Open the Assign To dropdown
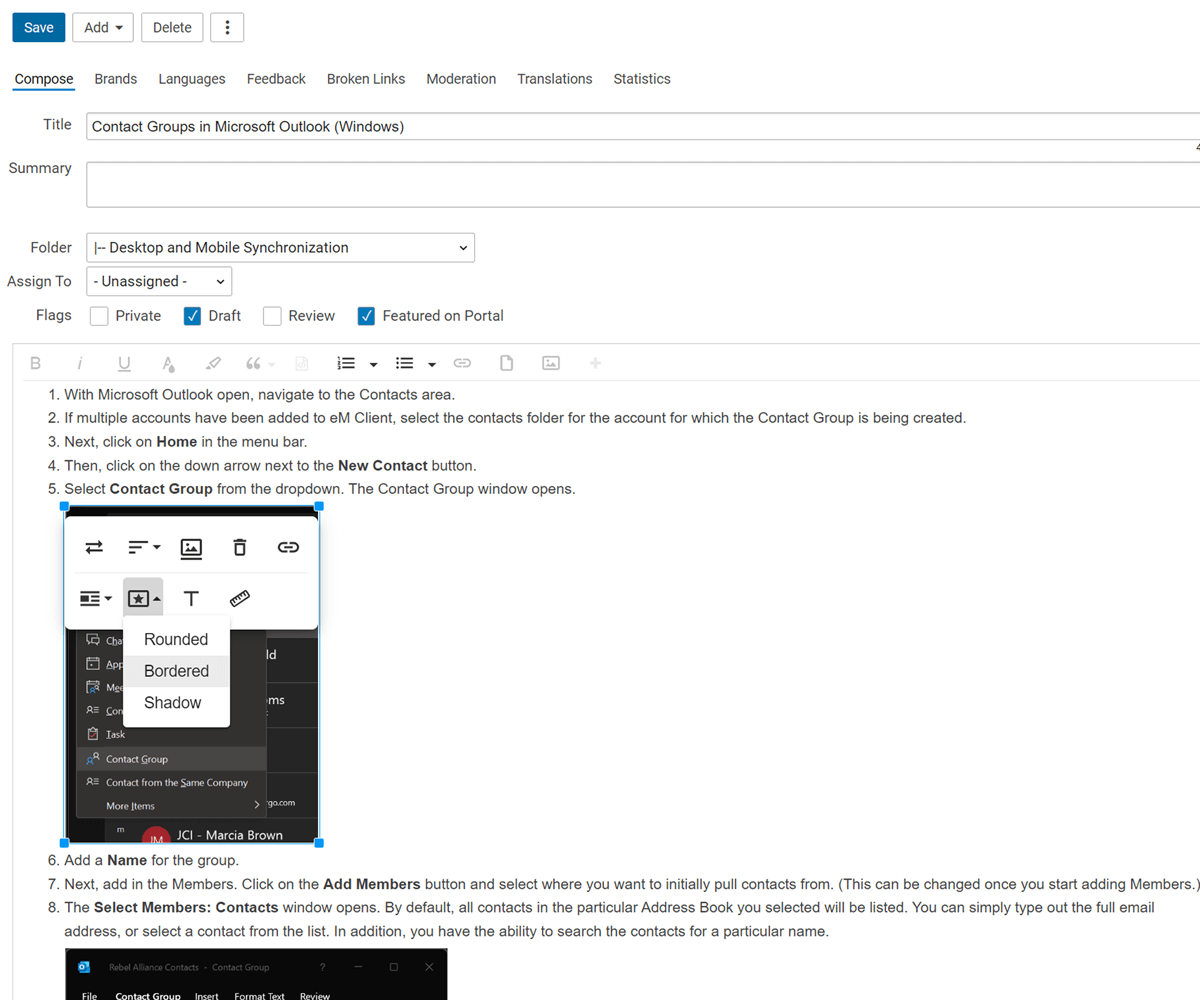This screenshot has height=1000, width=1200. 159,281
